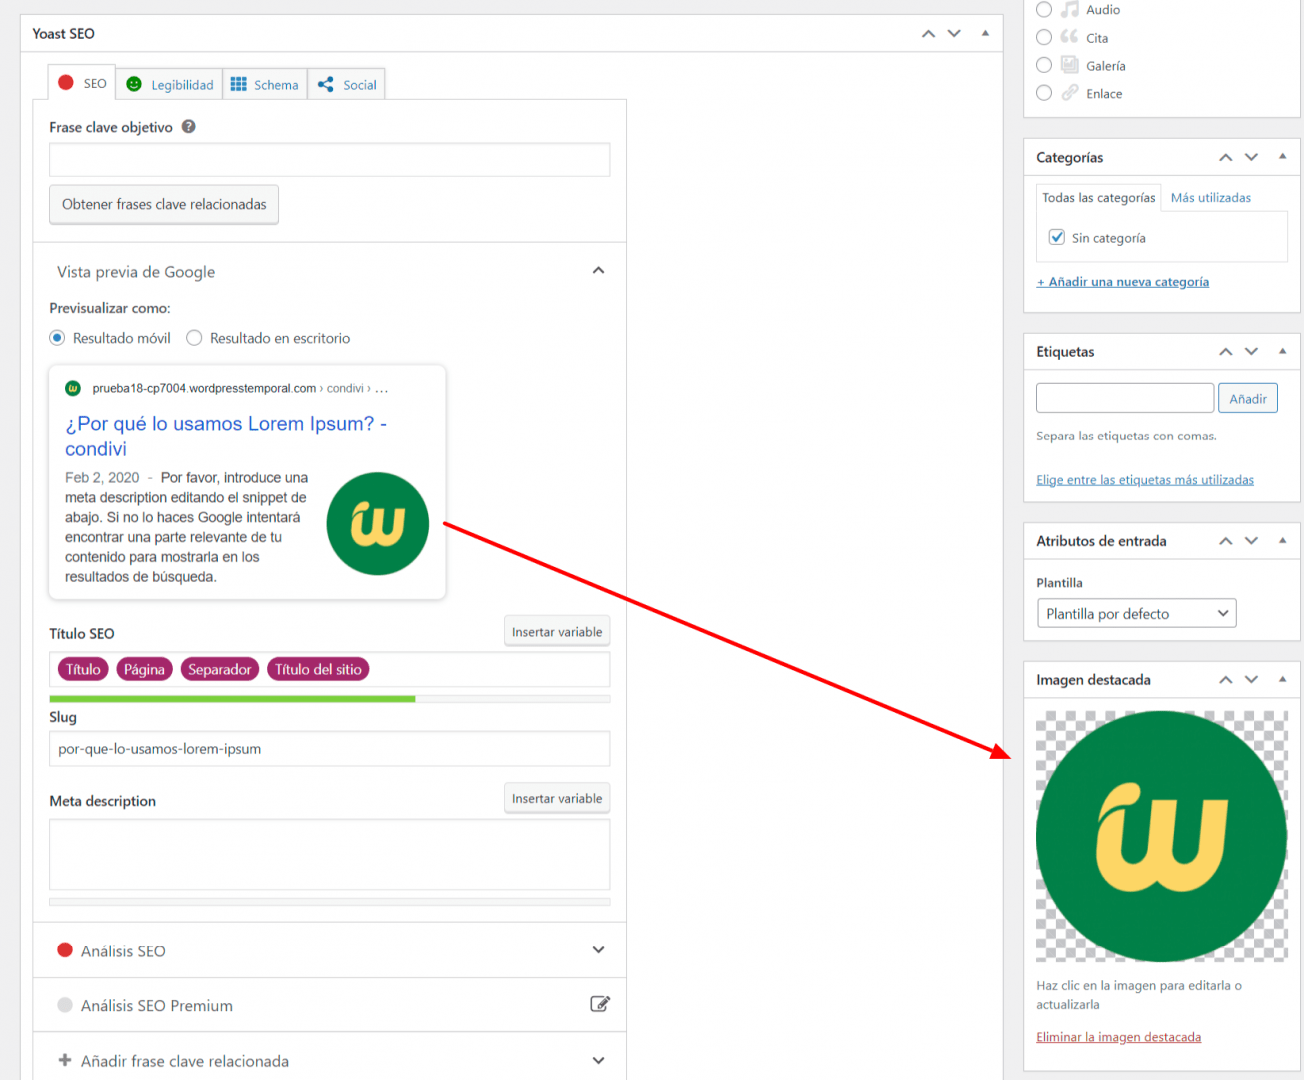Click the Galería format icon
Viewport: 1304px width, 1080px height.
[1070, 65]
